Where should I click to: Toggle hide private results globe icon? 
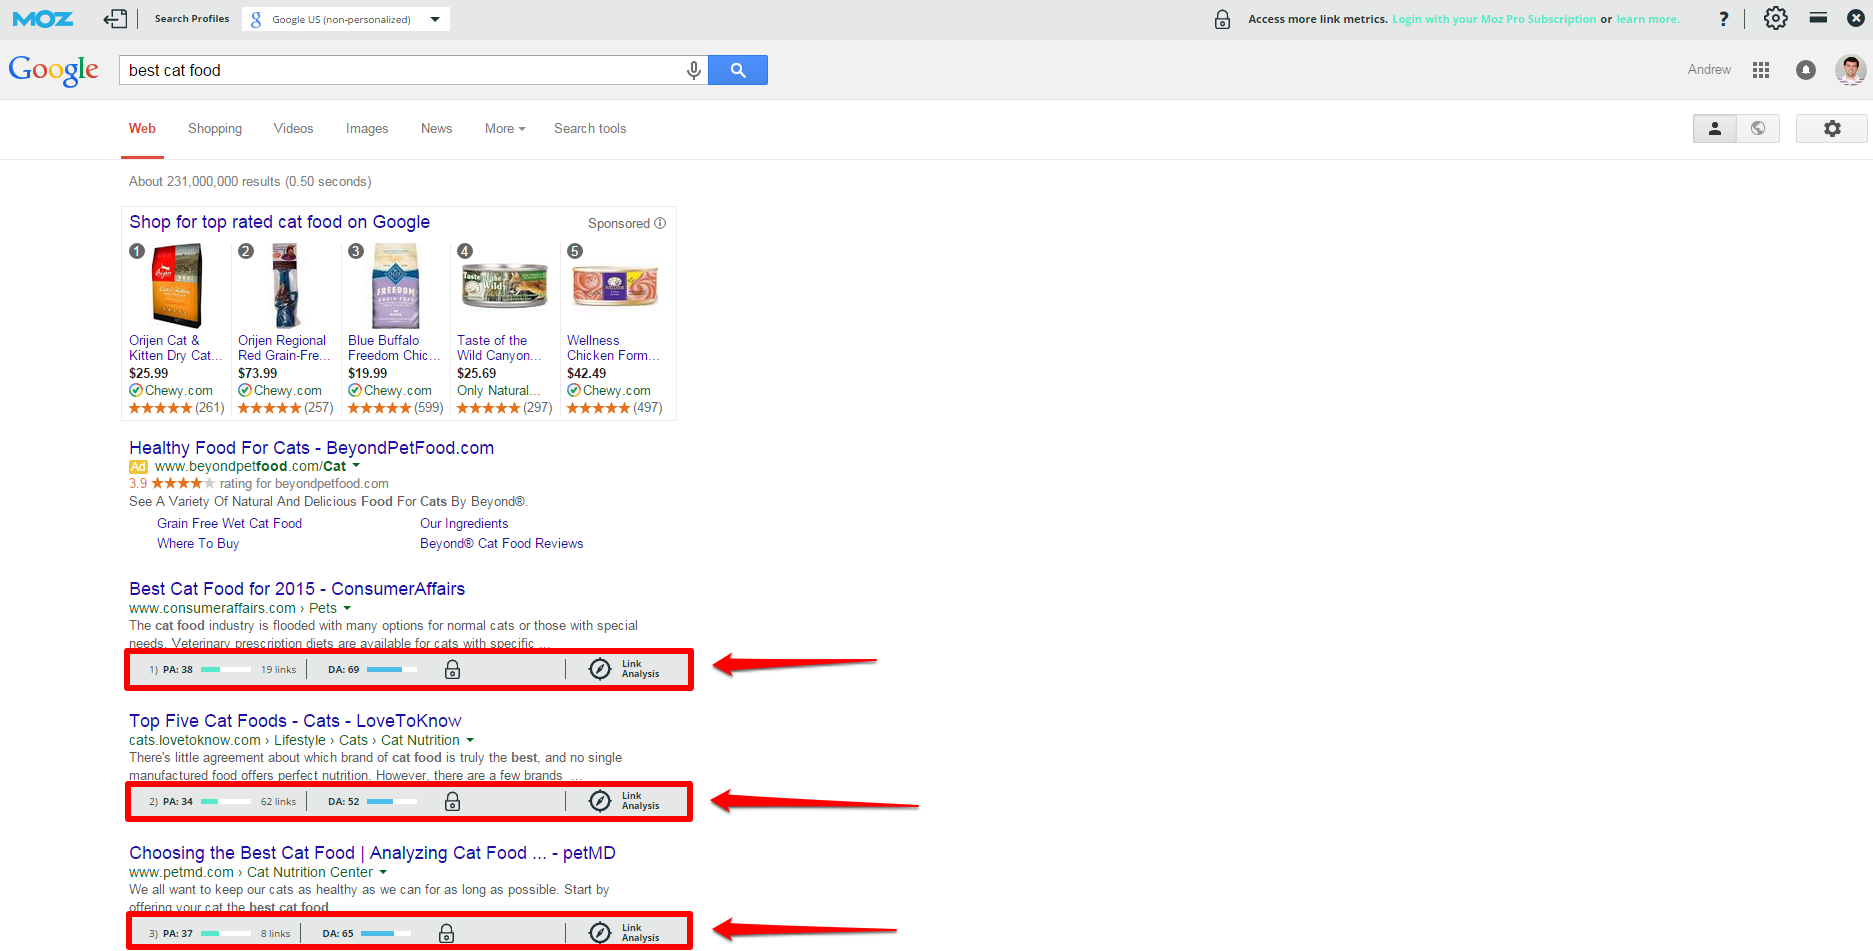pyautogui.click(x=1758, y=128)
